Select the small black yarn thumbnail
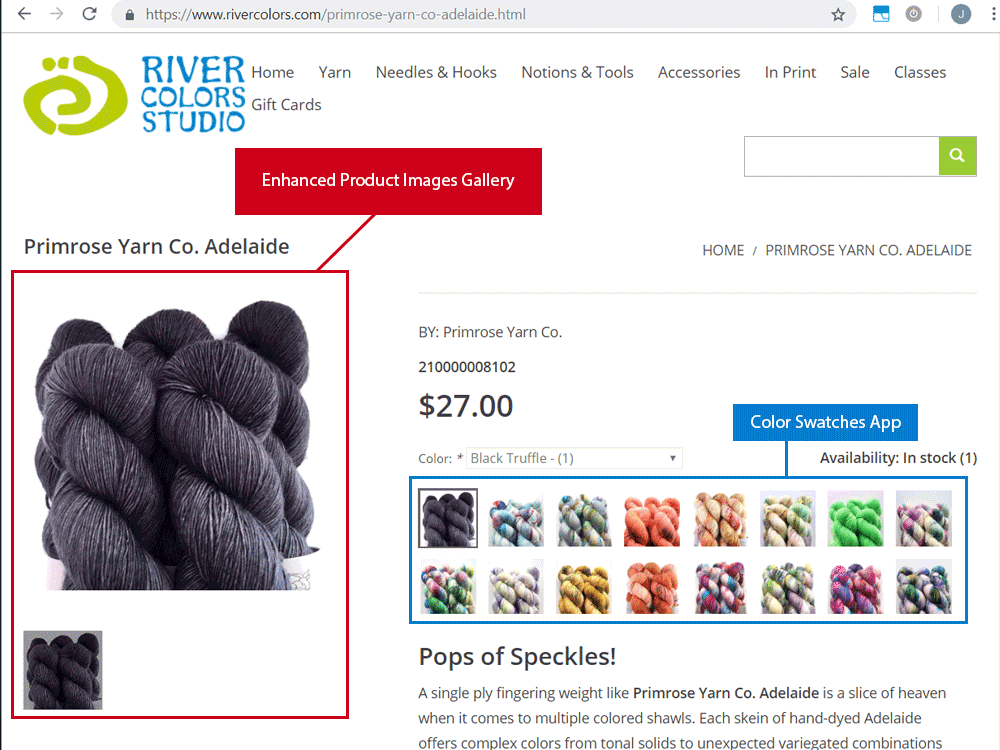This screenshot has width=1000, height=750. 62,670
